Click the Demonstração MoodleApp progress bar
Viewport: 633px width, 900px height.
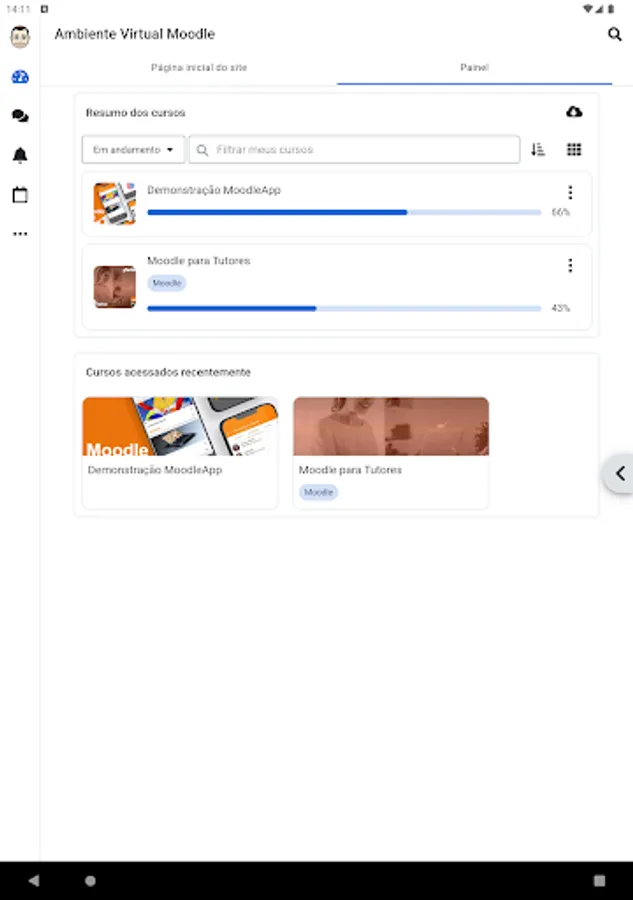(x=344, y=212)
